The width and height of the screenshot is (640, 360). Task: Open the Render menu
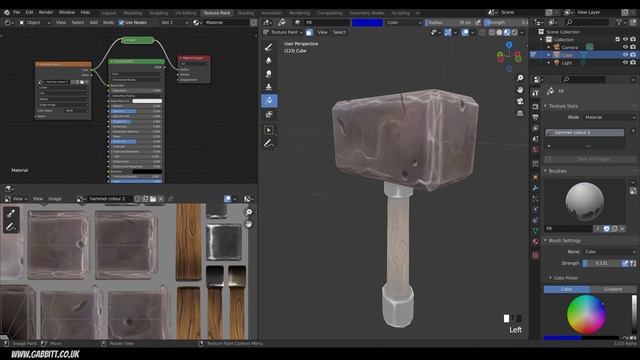click(x=46, y=12)
